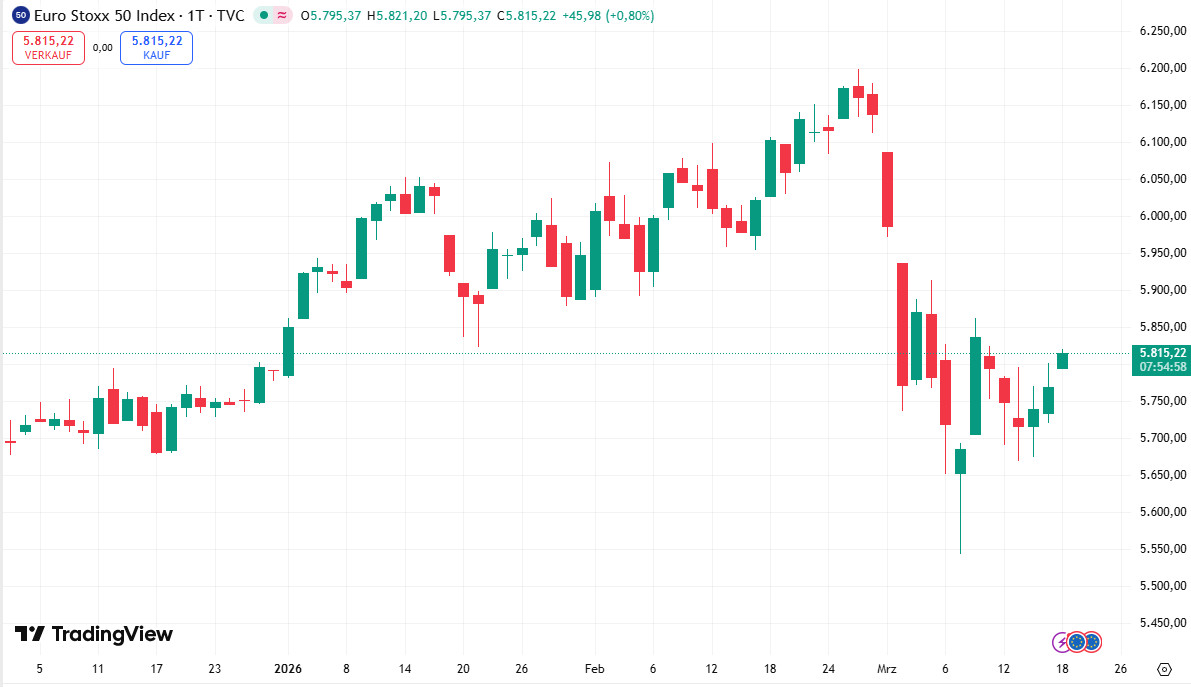The image size is (1191, 687).
Task: Click VERKAUF to open a sell order
Action: (48, 47)
